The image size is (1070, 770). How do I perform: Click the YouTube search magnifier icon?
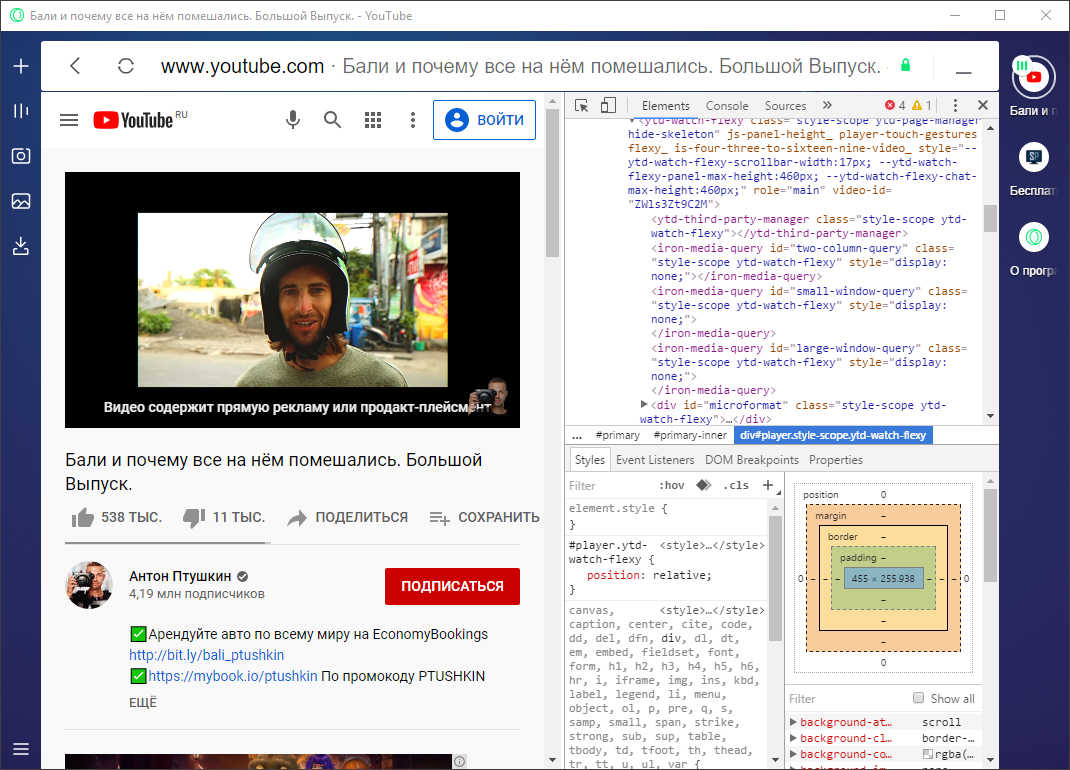333,120
